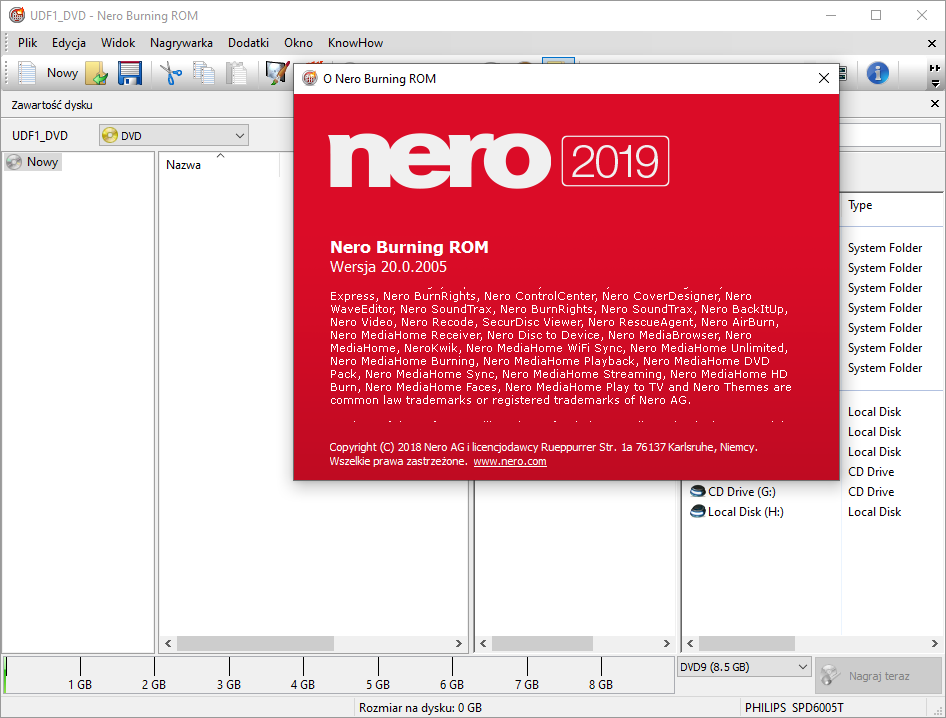Click the Local Disk (H:) drive icon
946x718 pixels.
[x=698, y=512]
